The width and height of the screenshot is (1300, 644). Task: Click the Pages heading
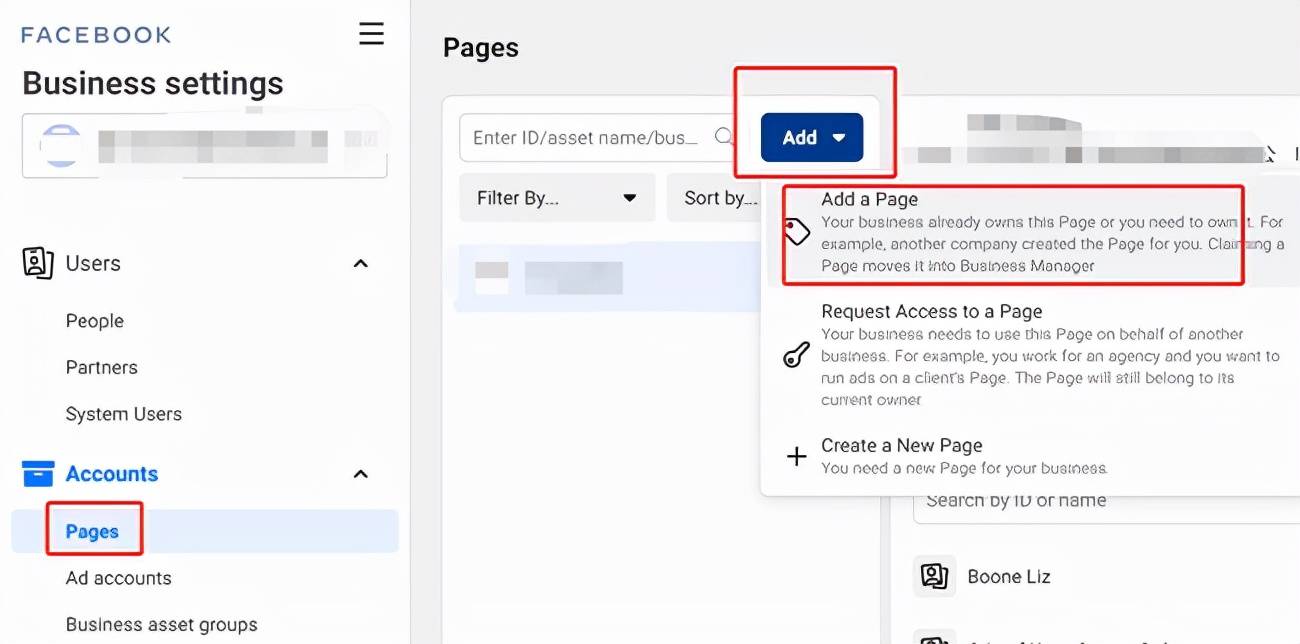pyautogui.click(x=481, y=48)
